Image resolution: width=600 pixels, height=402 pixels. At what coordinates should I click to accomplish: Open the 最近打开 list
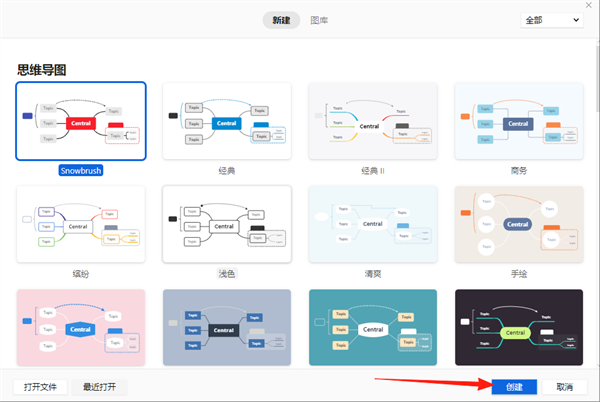coord(99,387)
